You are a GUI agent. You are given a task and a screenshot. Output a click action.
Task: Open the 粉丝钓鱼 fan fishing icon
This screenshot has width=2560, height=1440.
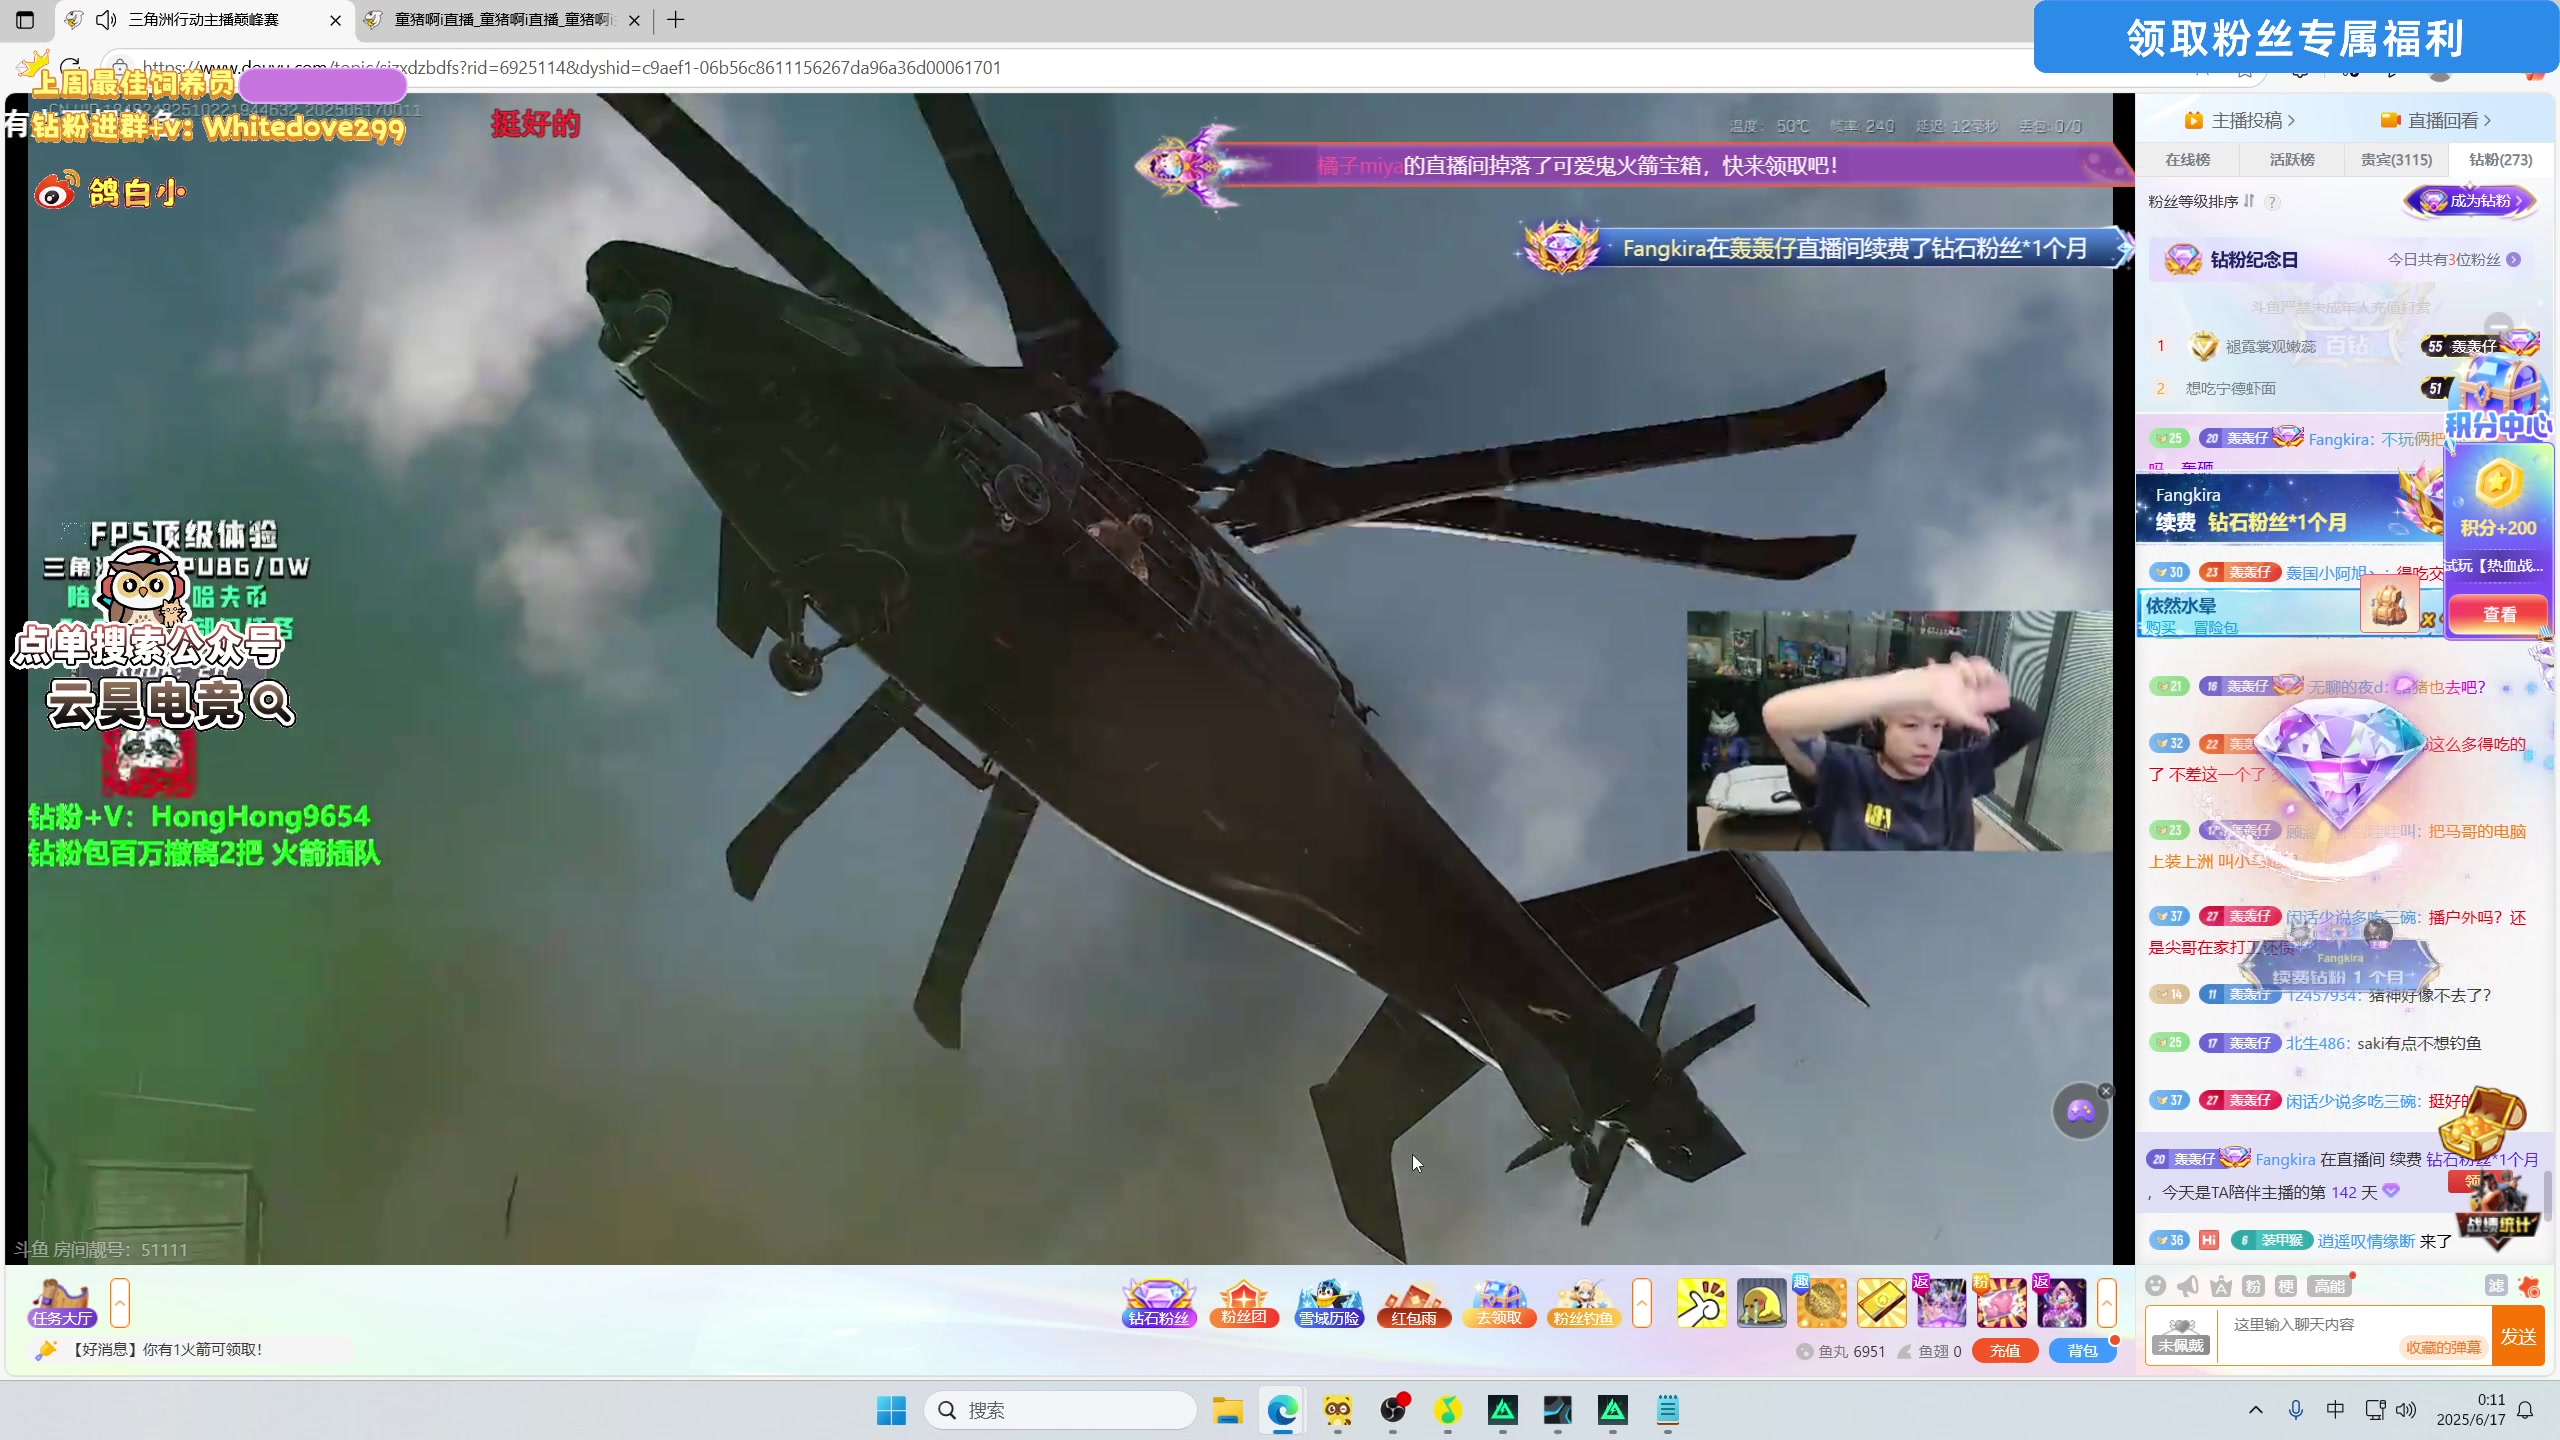click(1583, 1303)
